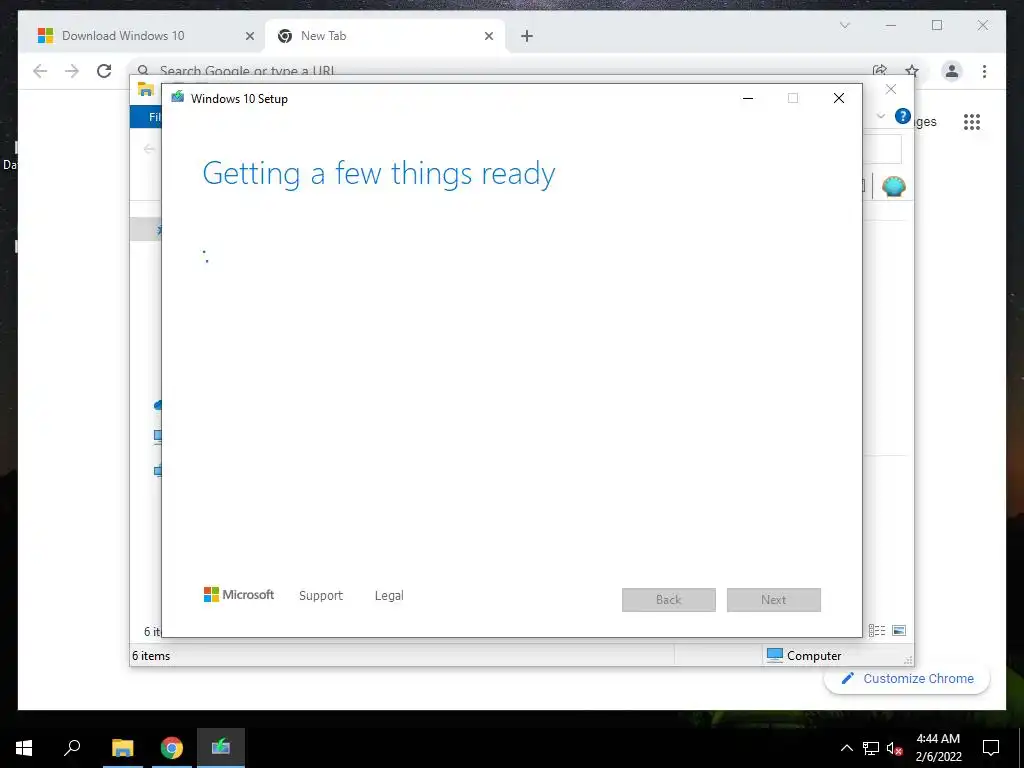Open Chrome's tab search dropdown arrow
This screenshot has width=1024, height=768.
[x=844, y=25]
